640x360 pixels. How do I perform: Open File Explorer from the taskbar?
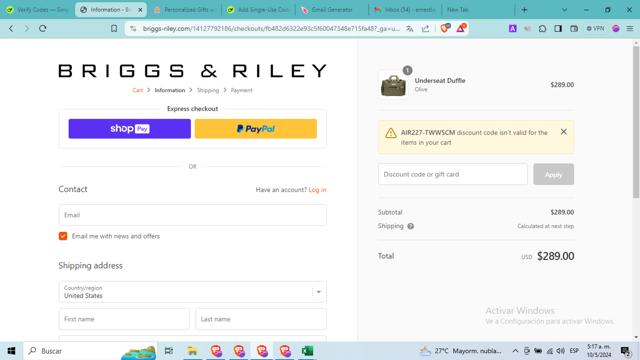192,351
